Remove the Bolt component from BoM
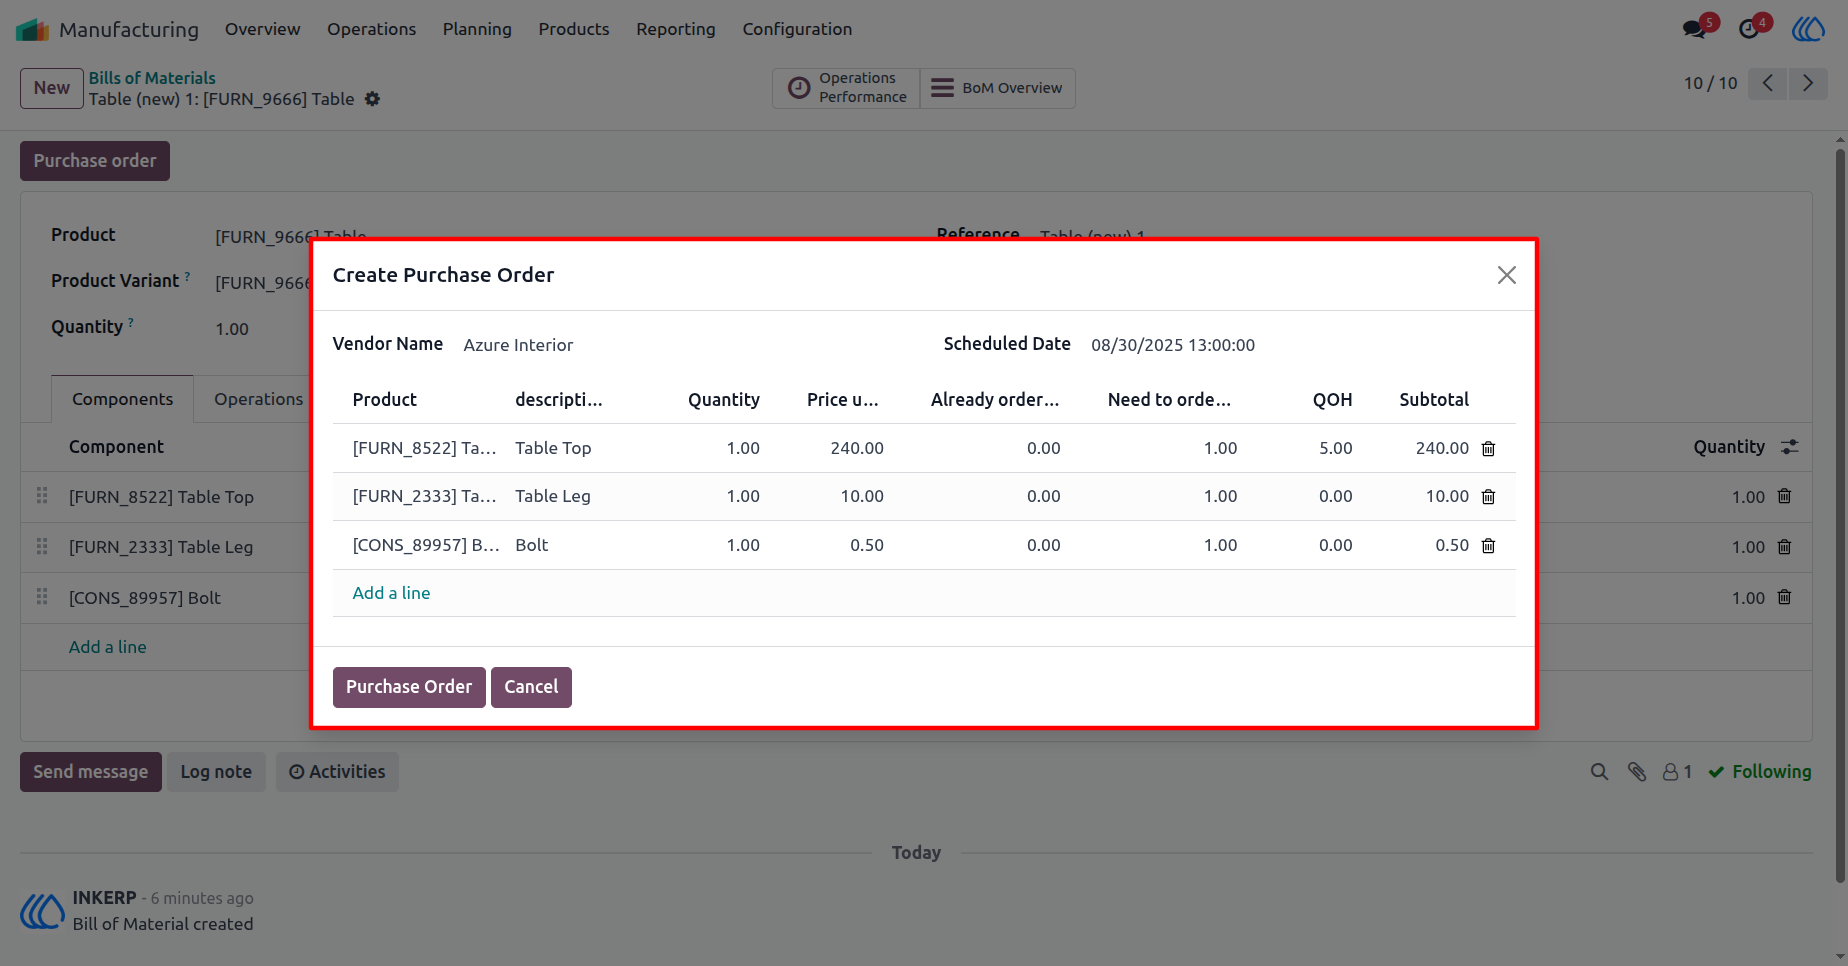Viewport: 1848px width, 966px height. (1784, 597)
